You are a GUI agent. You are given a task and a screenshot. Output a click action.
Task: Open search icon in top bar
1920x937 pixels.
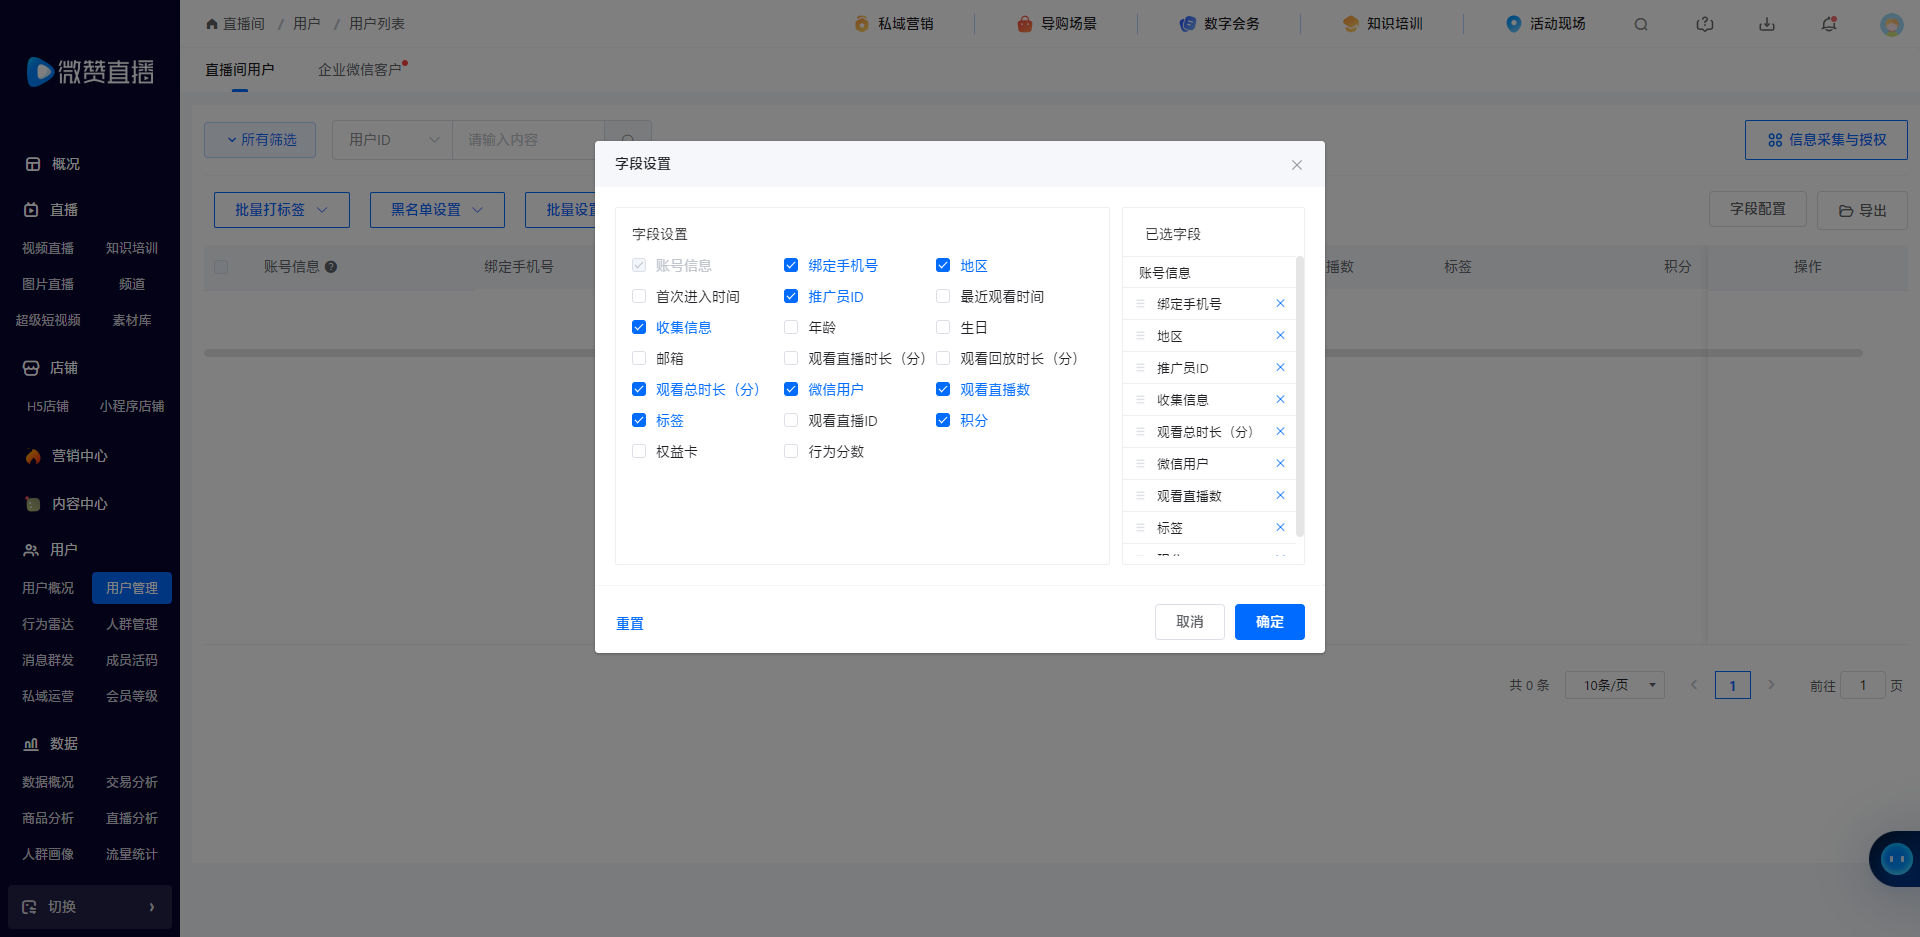1641,24
